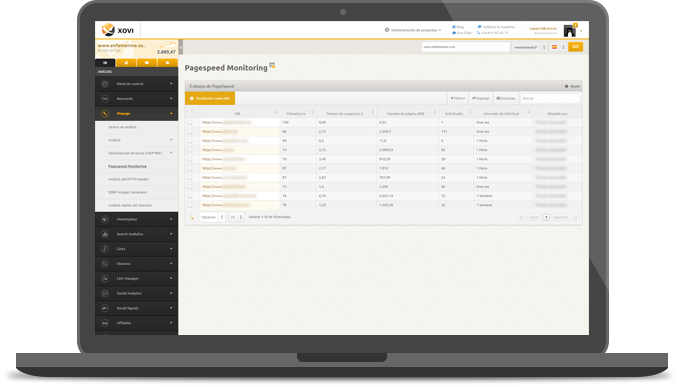Click the Siguiente pagination button
The image size is (678, 387).
pos(560,217)
